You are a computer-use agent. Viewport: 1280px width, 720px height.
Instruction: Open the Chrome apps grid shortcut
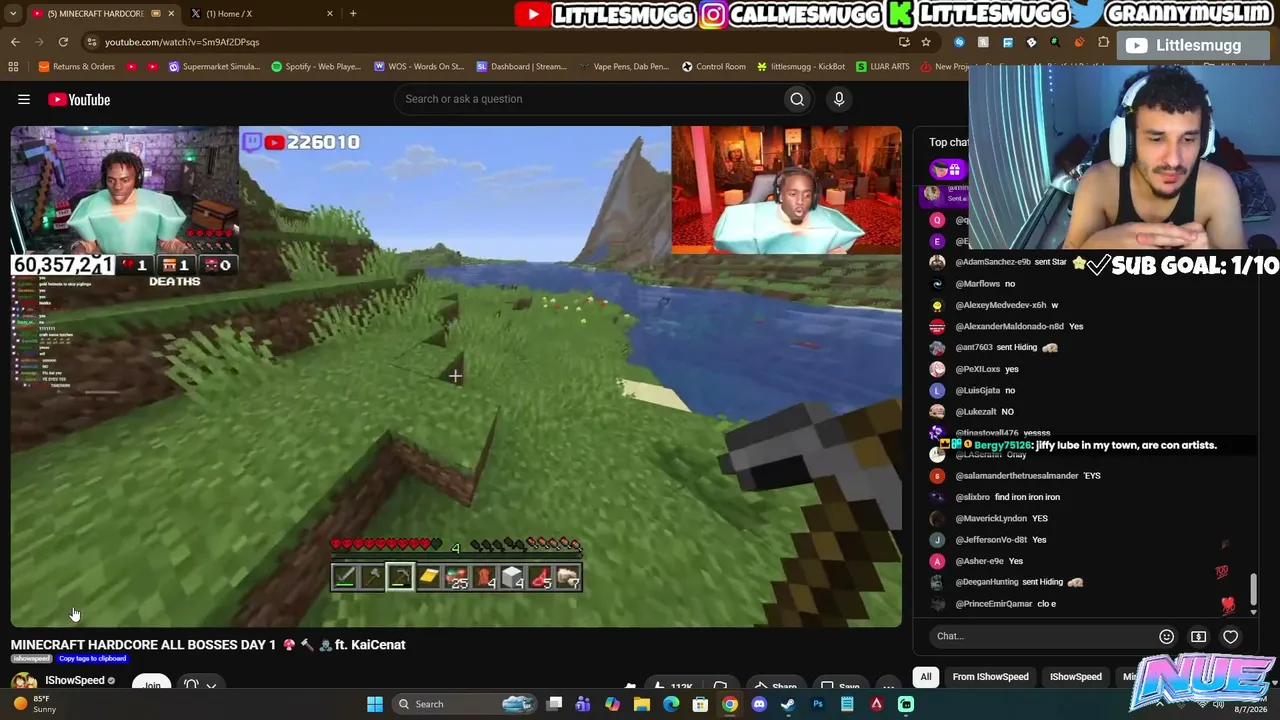[13, 67]
